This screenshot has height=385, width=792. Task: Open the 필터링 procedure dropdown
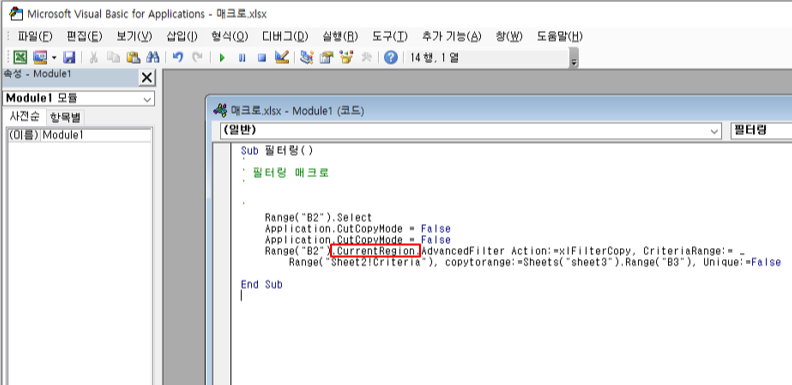(761, 131)
